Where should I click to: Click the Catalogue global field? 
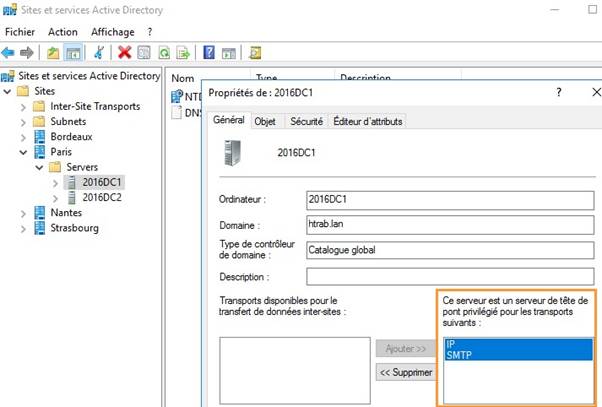[450, 250]
